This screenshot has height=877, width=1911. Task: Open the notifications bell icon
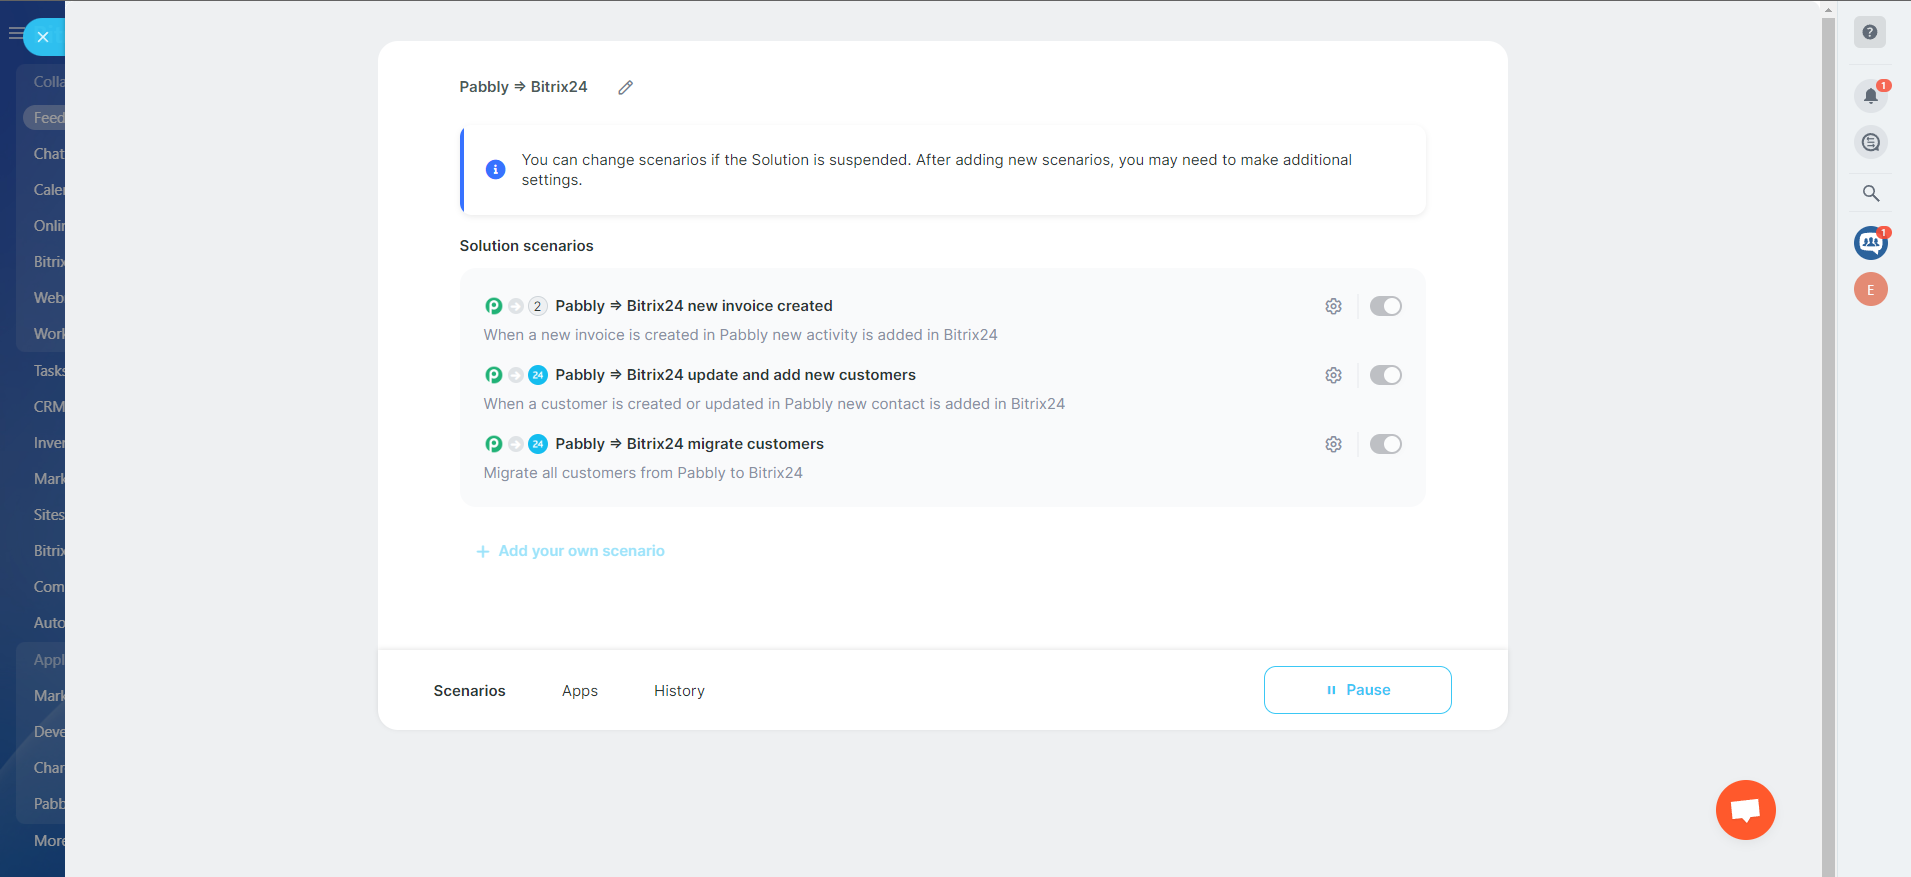(x=1870, y=96)
